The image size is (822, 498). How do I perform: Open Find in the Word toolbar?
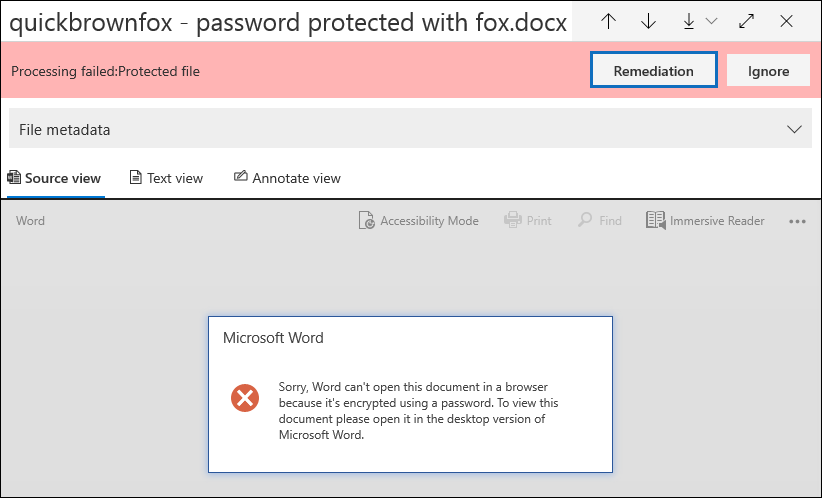click(x=600, y=221)
